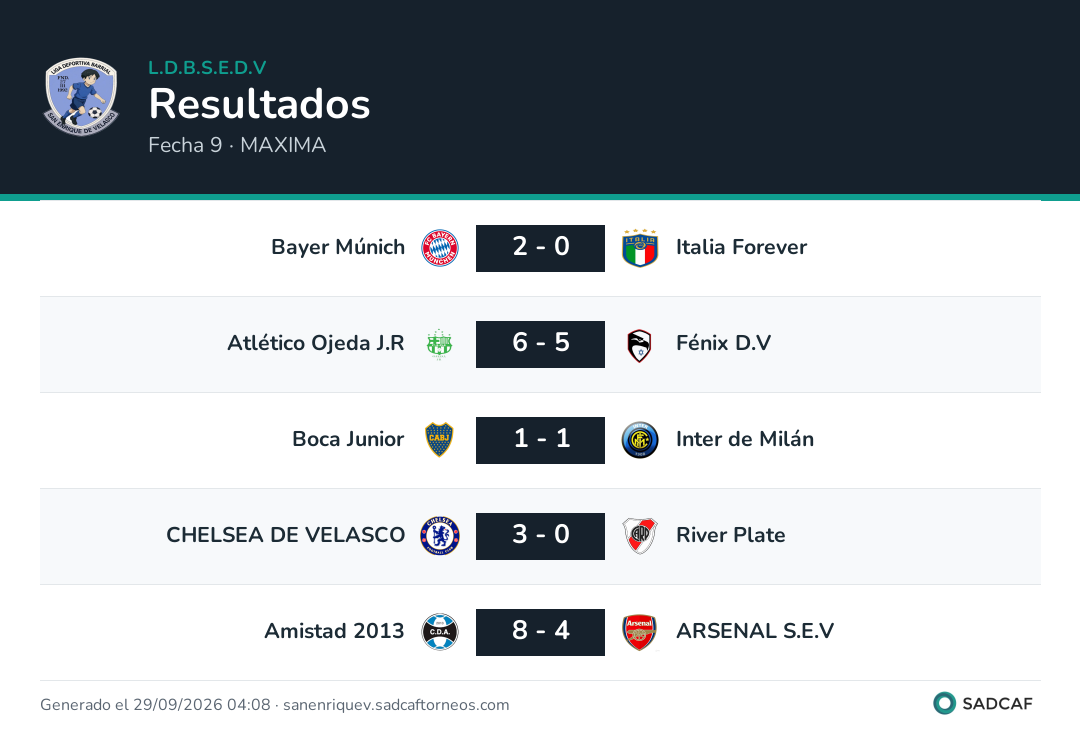Click the Arsenal cannon crest
1080x756 pixels.
(640, 632)
